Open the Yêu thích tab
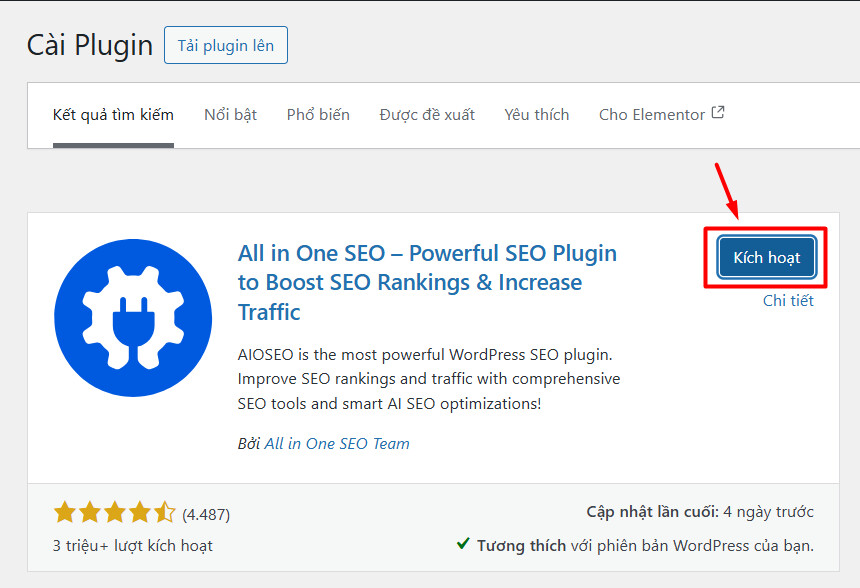The height and width of the screenshot is (588, 860). pos(537,115)
